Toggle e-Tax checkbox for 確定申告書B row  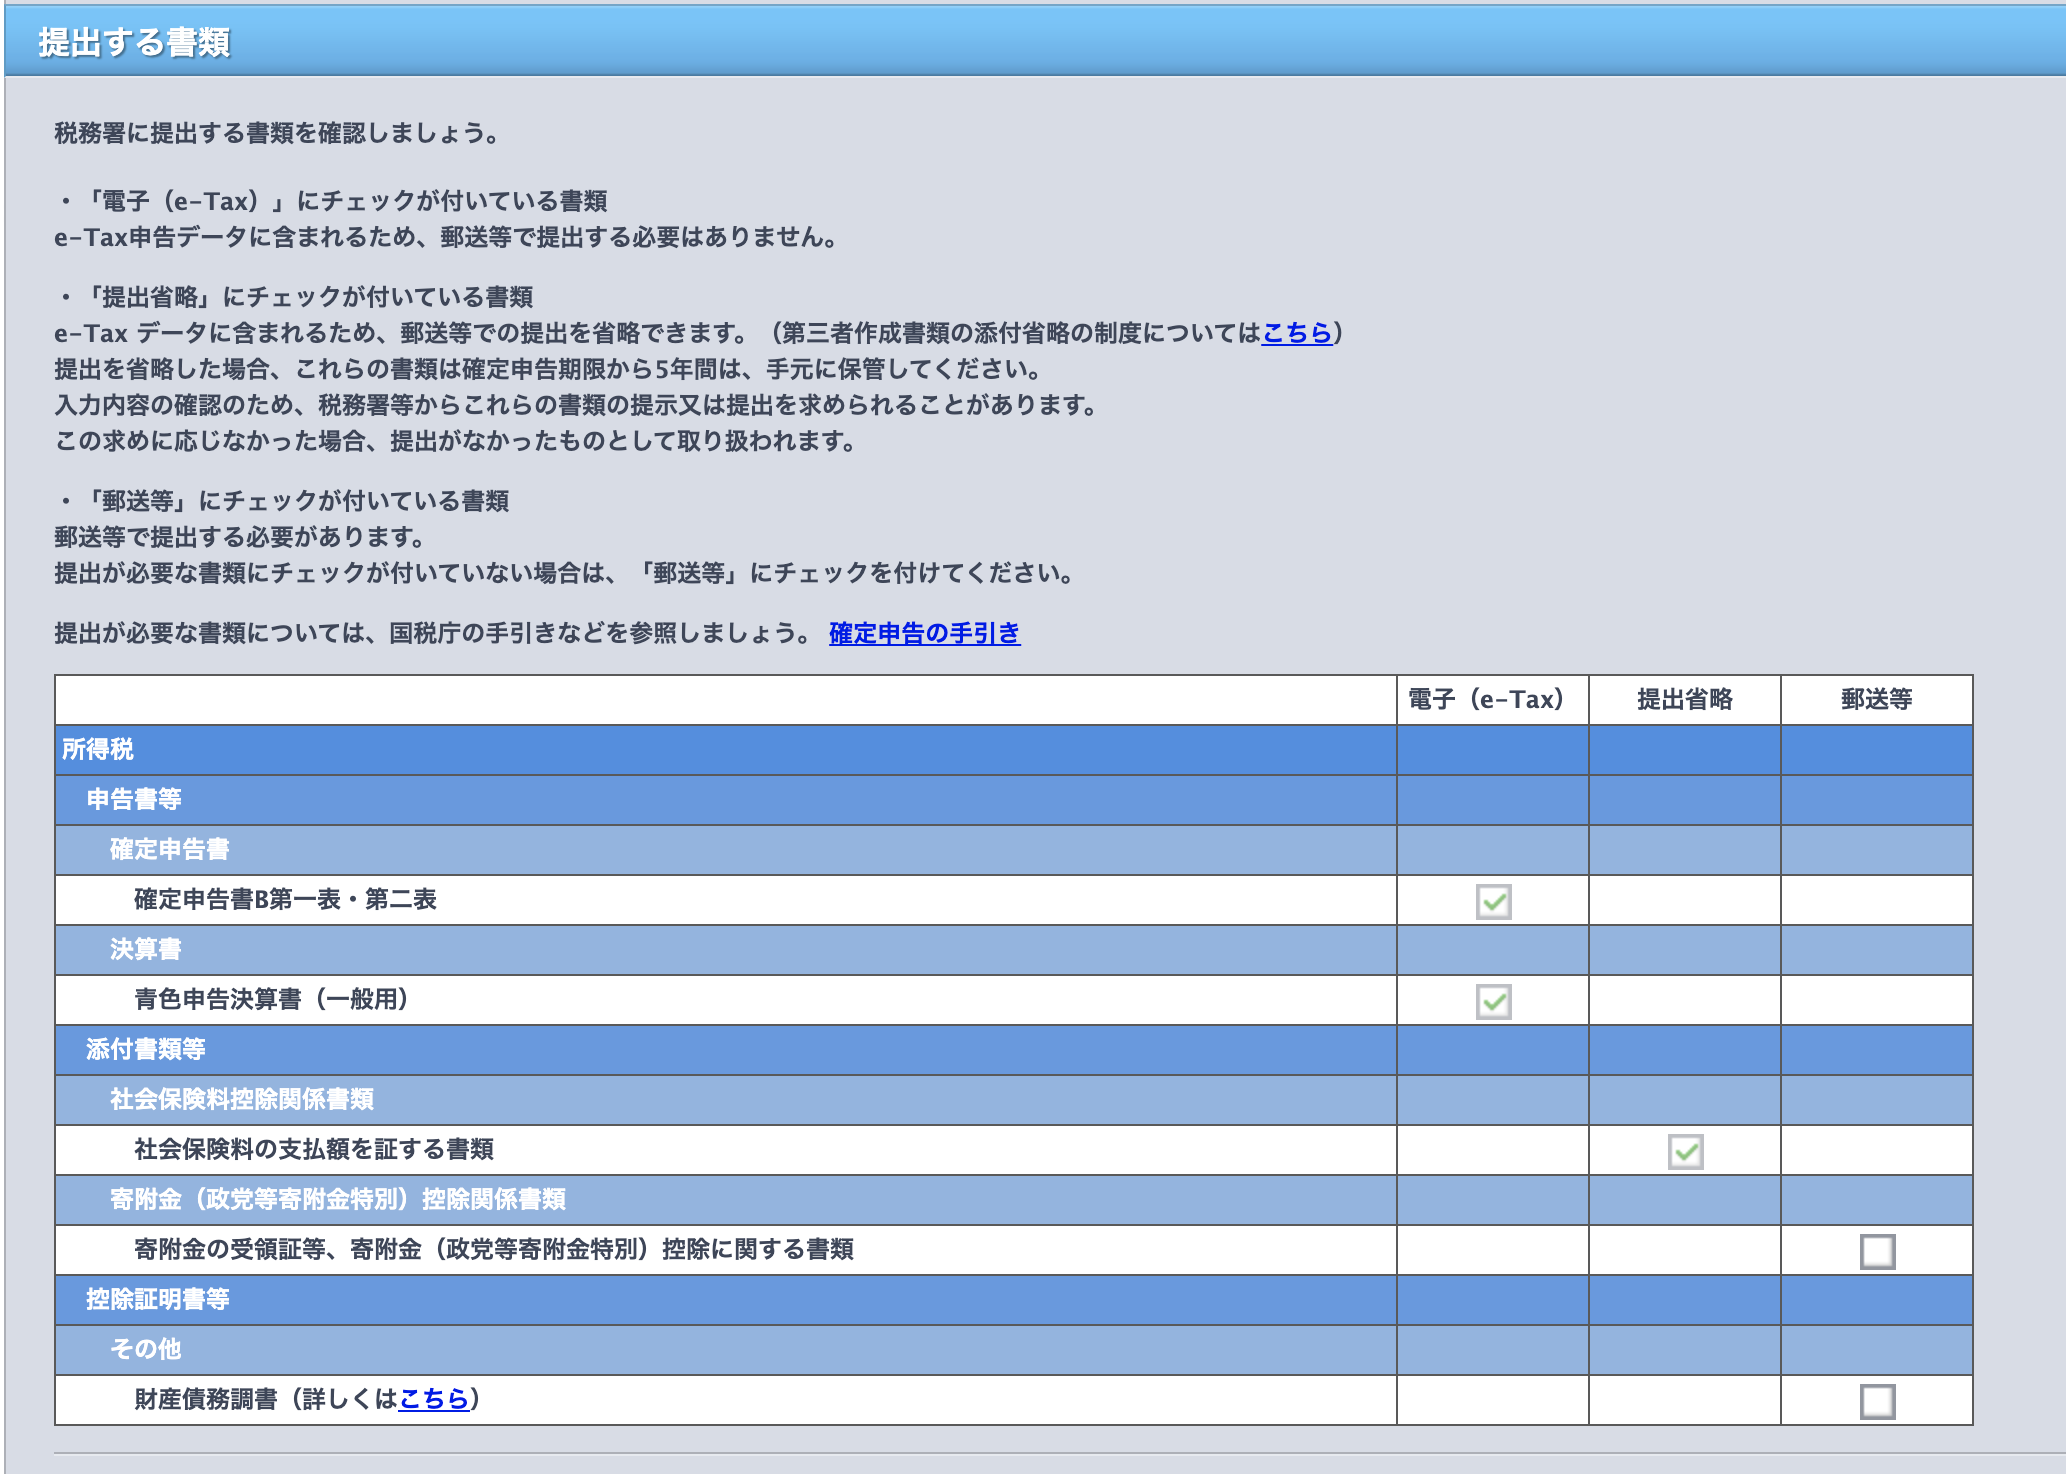[x=1493, y=901]
